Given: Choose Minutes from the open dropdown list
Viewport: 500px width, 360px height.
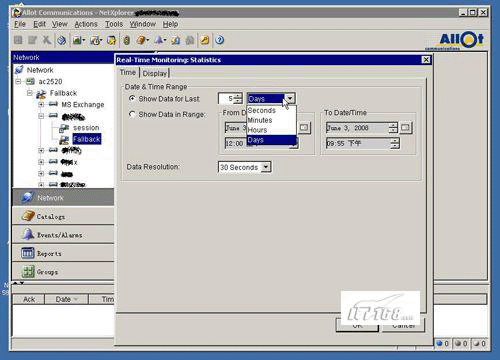Looking at the screenshot, I should [271, 120].
